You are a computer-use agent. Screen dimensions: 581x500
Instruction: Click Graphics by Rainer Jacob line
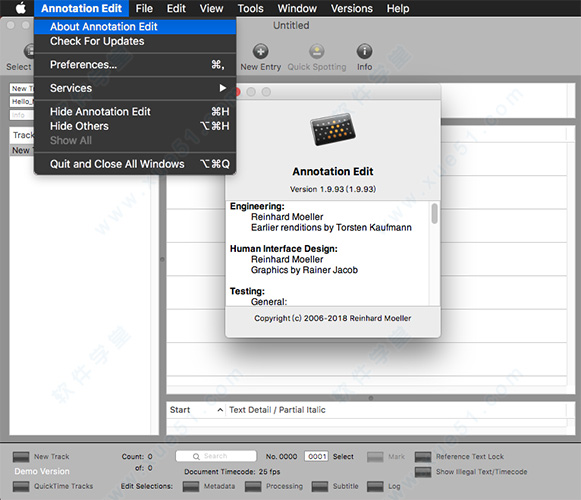[x=304, y=270]
